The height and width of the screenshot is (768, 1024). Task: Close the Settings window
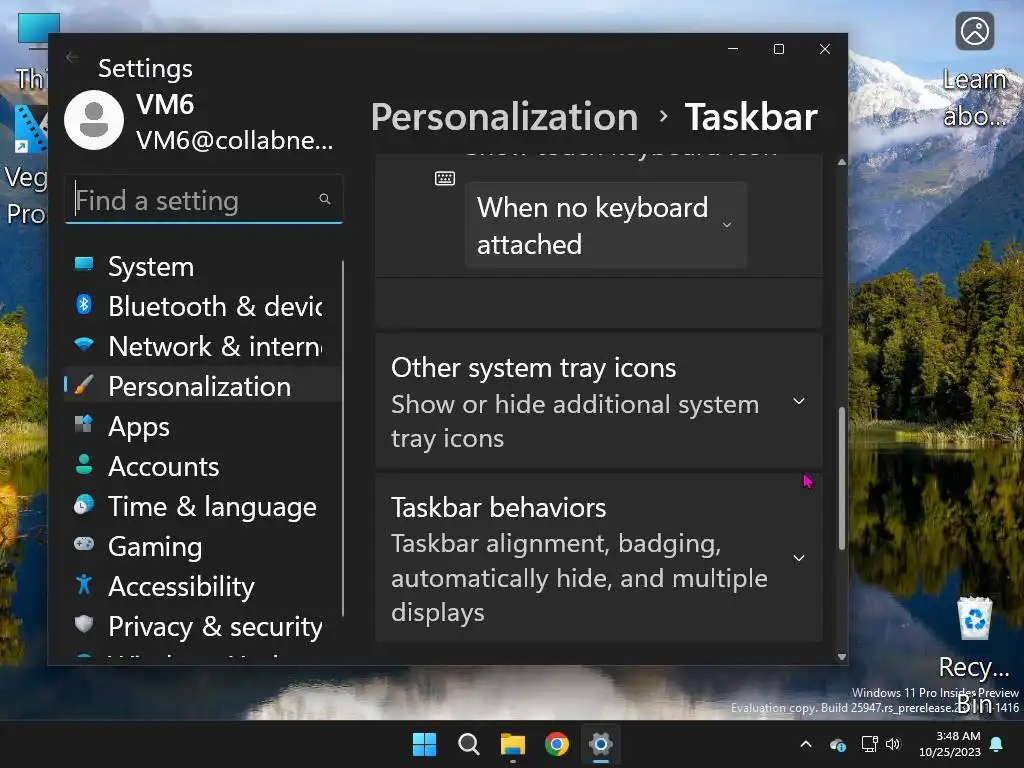click(825, 49)
